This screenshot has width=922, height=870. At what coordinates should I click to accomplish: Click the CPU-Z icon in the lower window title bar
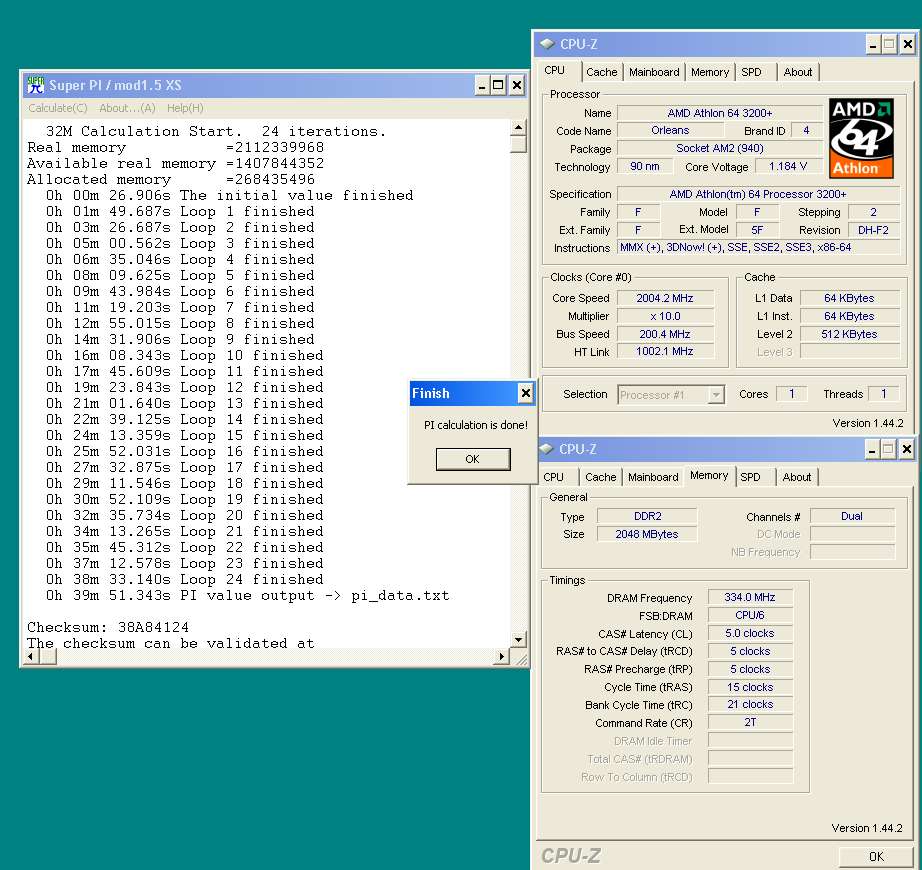coord(547,449)
